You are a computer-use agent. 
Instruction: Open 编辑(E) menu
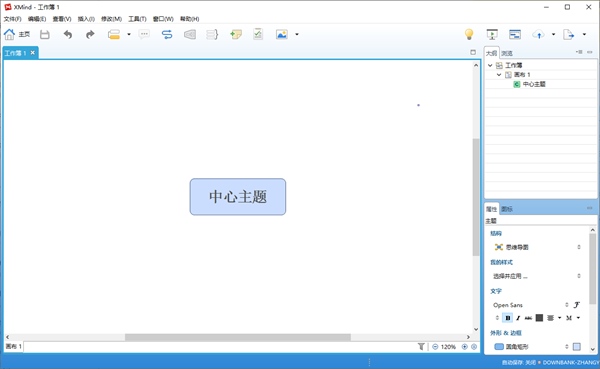37,19
